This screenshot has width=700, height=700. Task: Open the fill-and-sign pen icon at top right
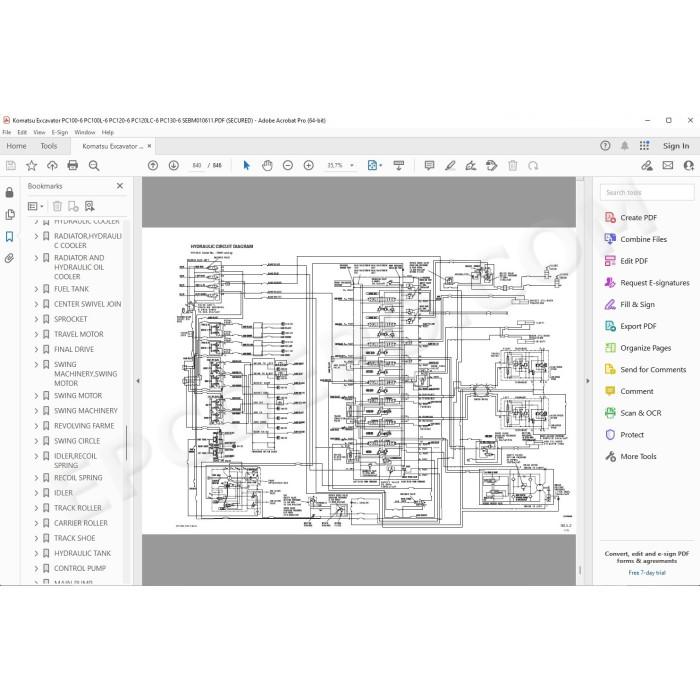point(647,166)
